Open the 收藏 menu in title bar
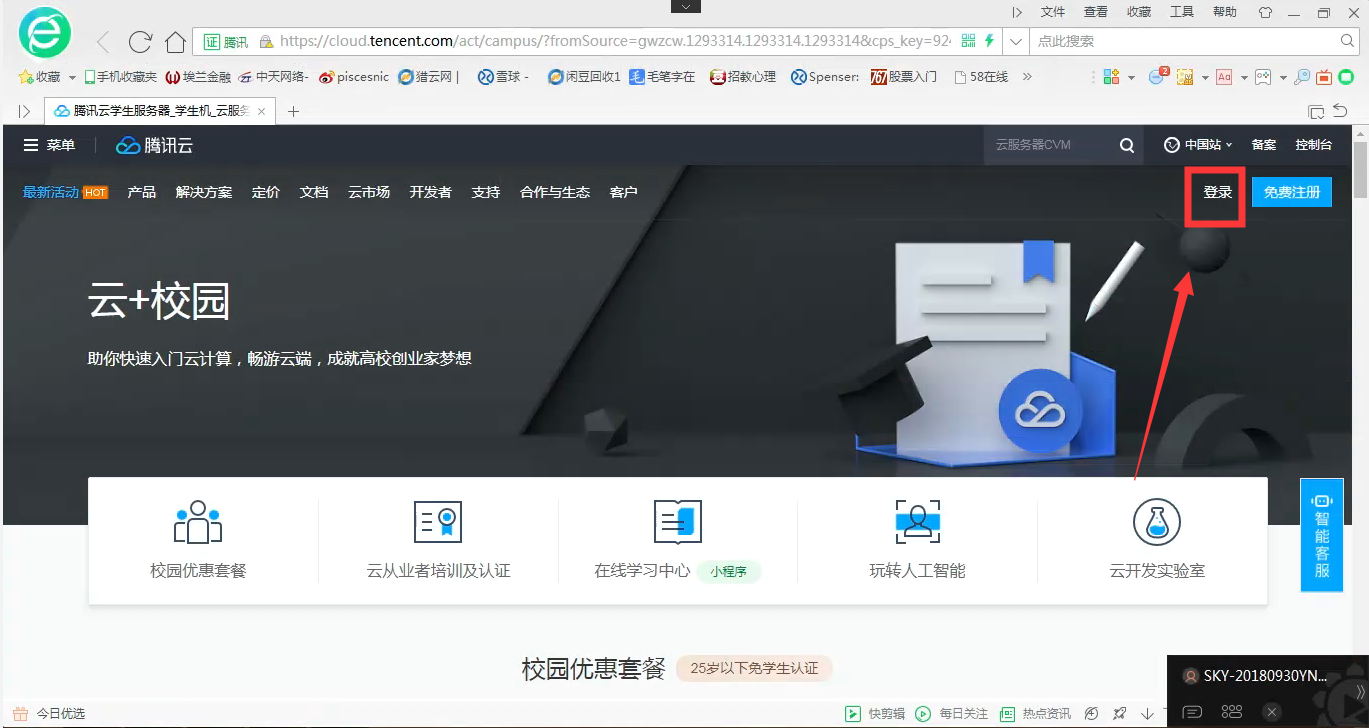Screen dimensions: 1369x728 tap(1139, 12)
